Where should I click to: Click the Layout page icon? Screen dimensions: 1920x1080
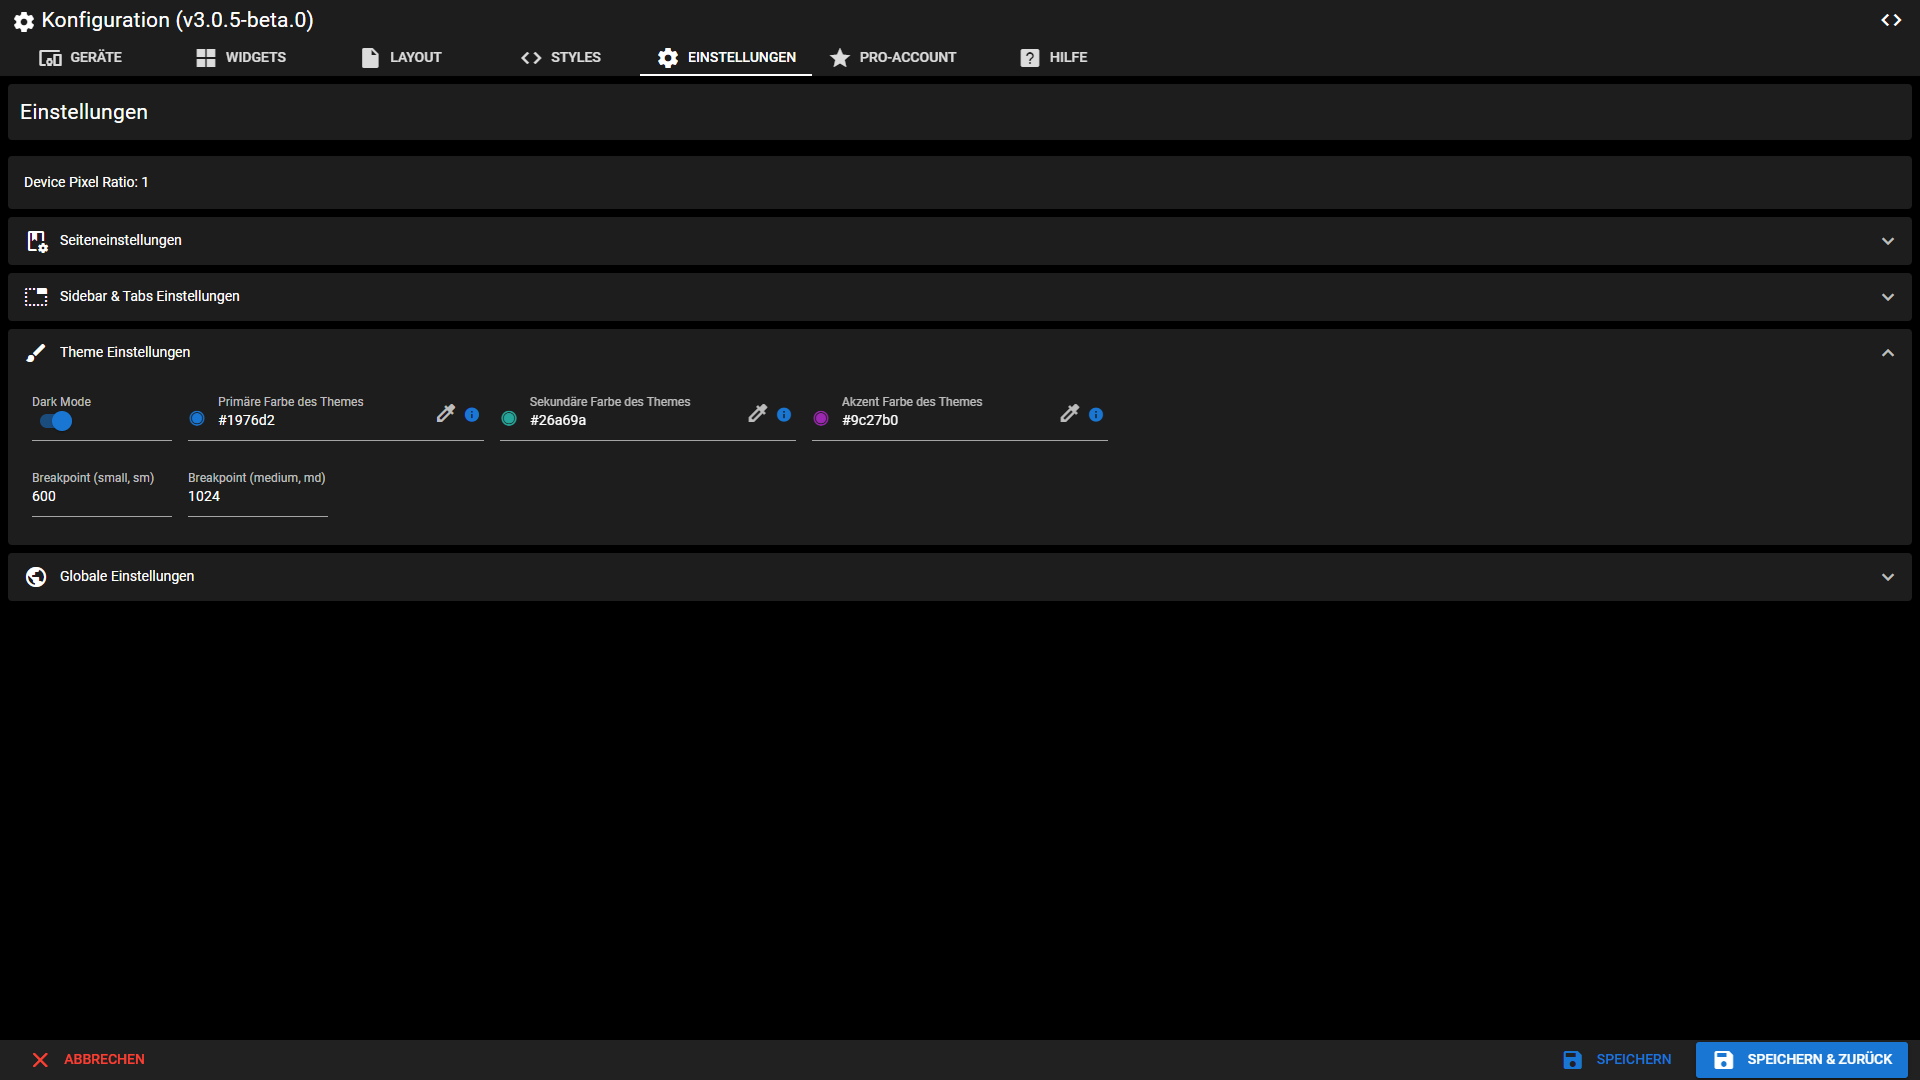click(370, 58)
